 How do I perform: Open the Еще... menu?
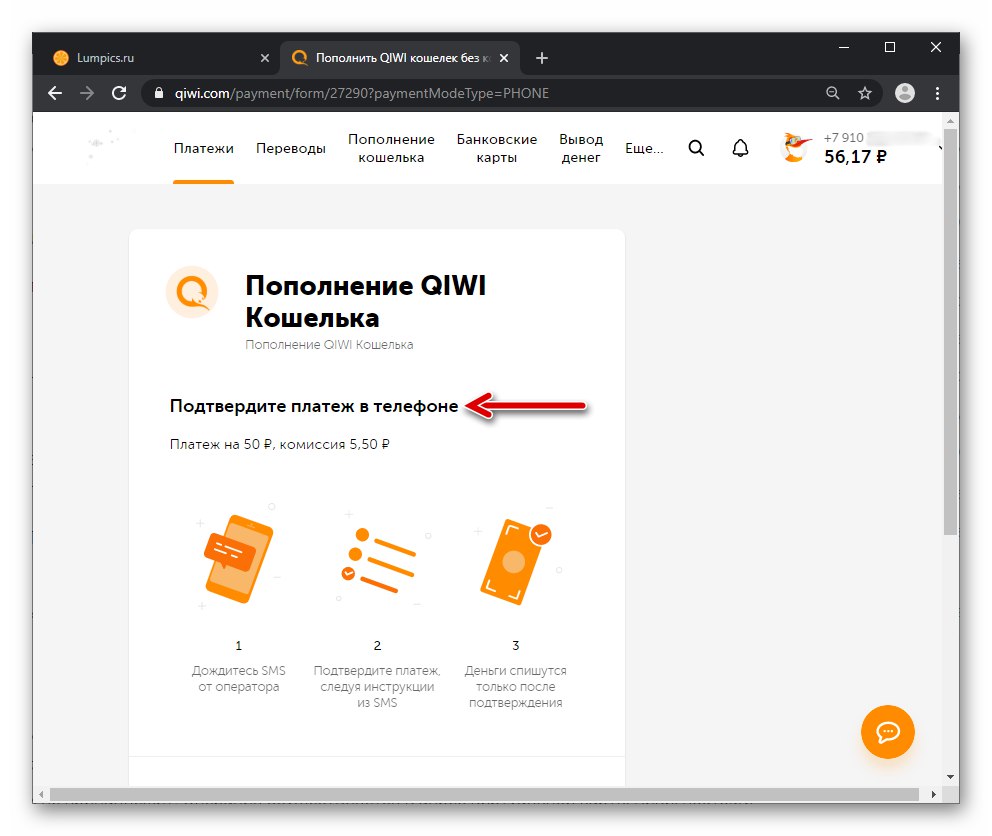click(x=643, y=147)
